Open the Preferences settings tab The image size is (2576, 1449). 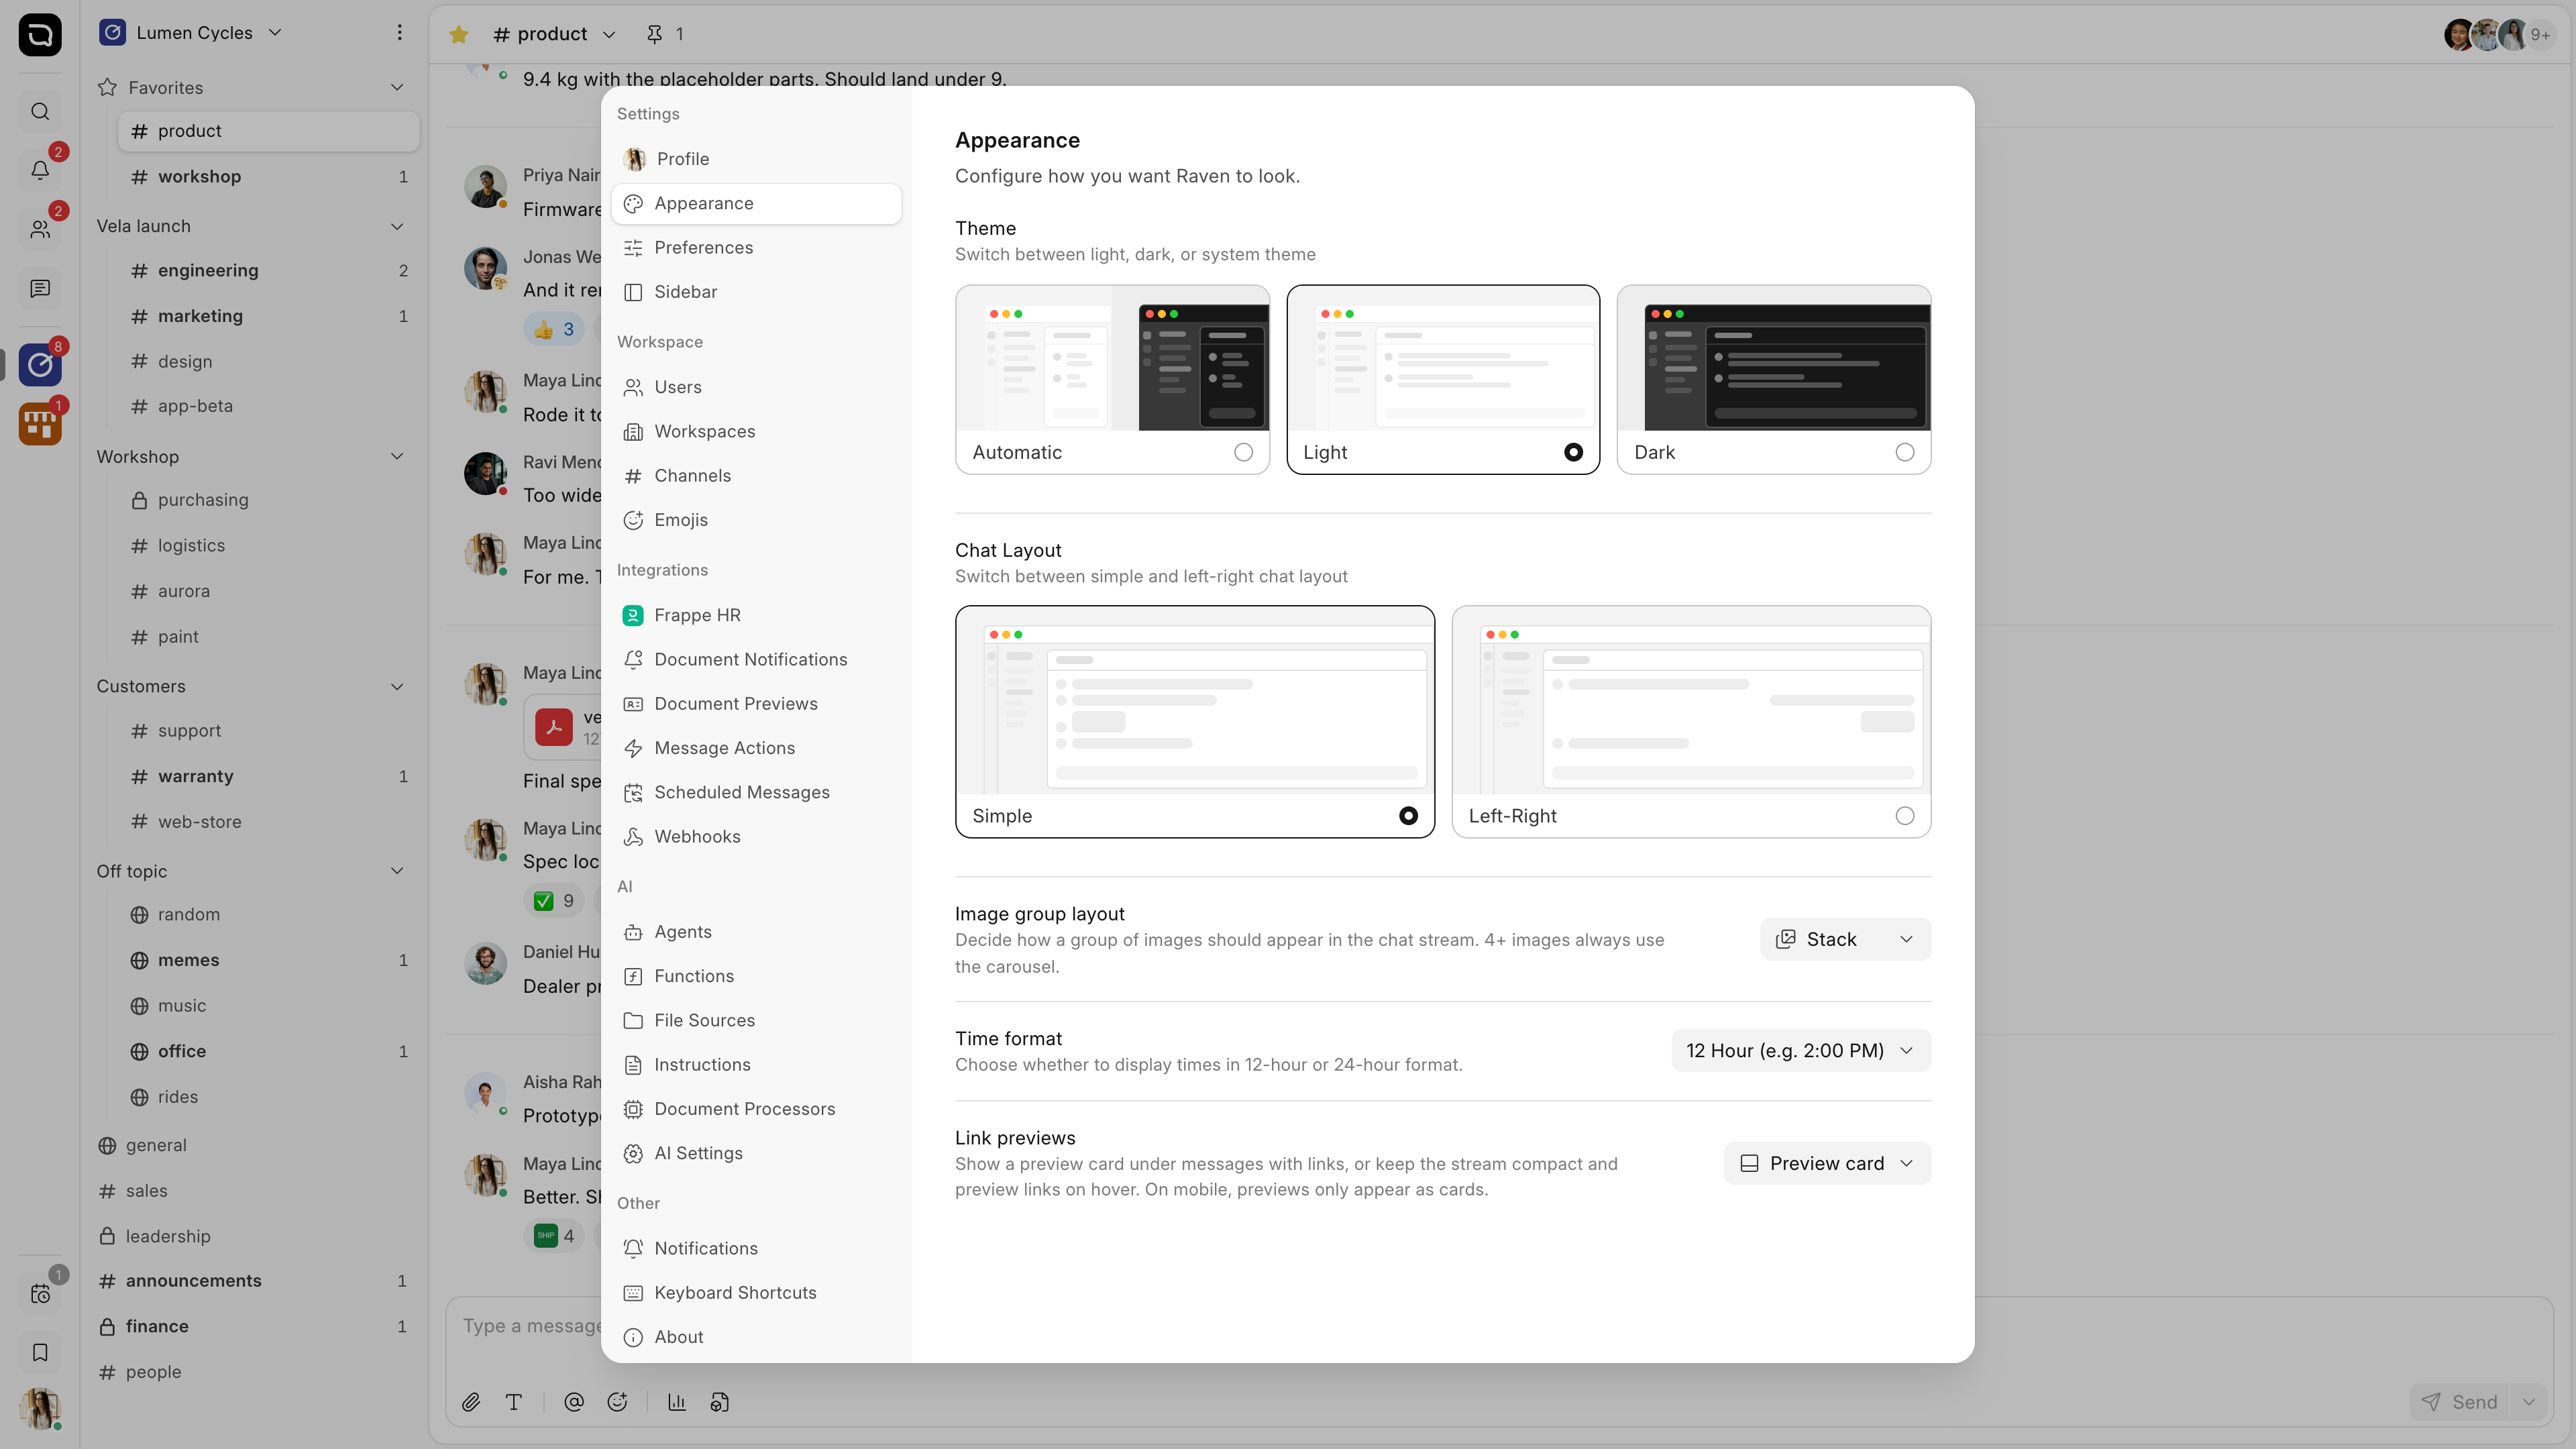756,248
